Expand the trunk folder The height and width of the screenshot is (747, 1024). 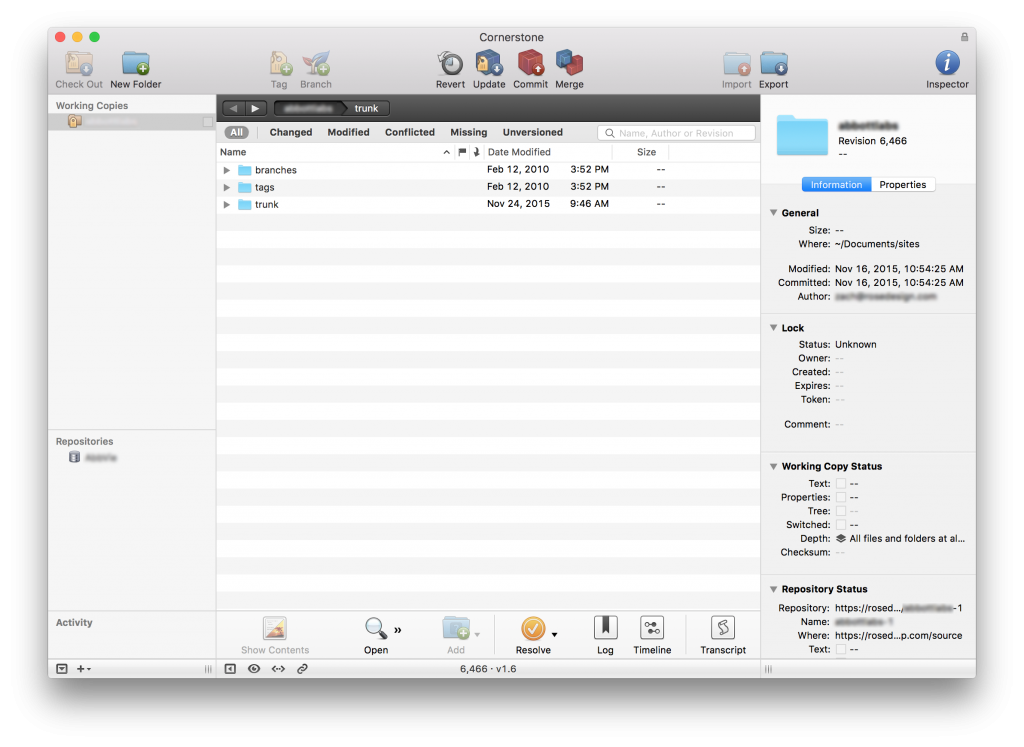(x=227, y=204)
